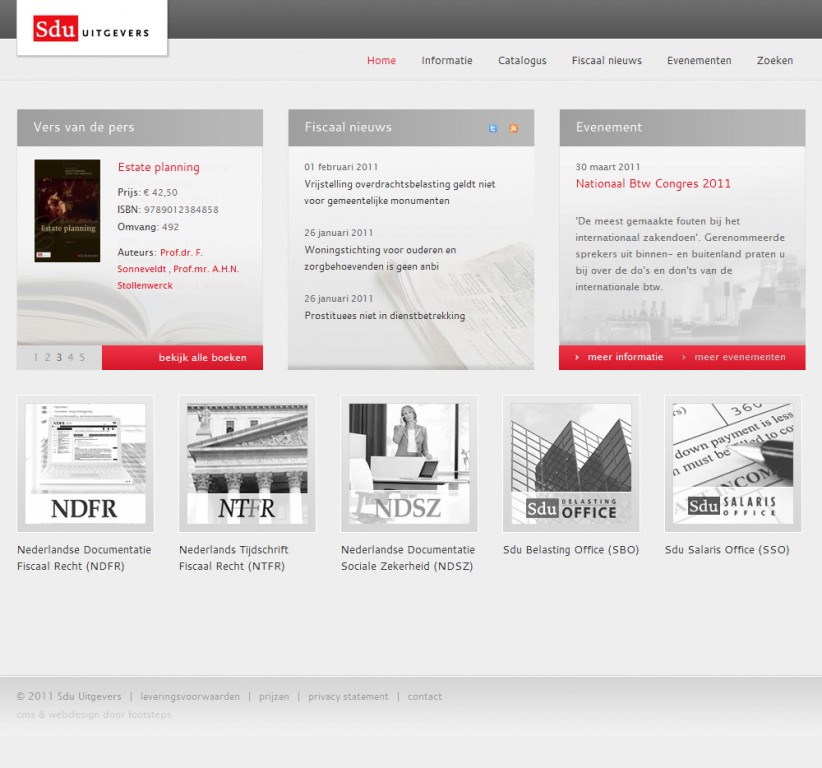The height and width of the screenshot is (768, 822).
Task: Open the prijzen footer link
Action: coord(274,697)
